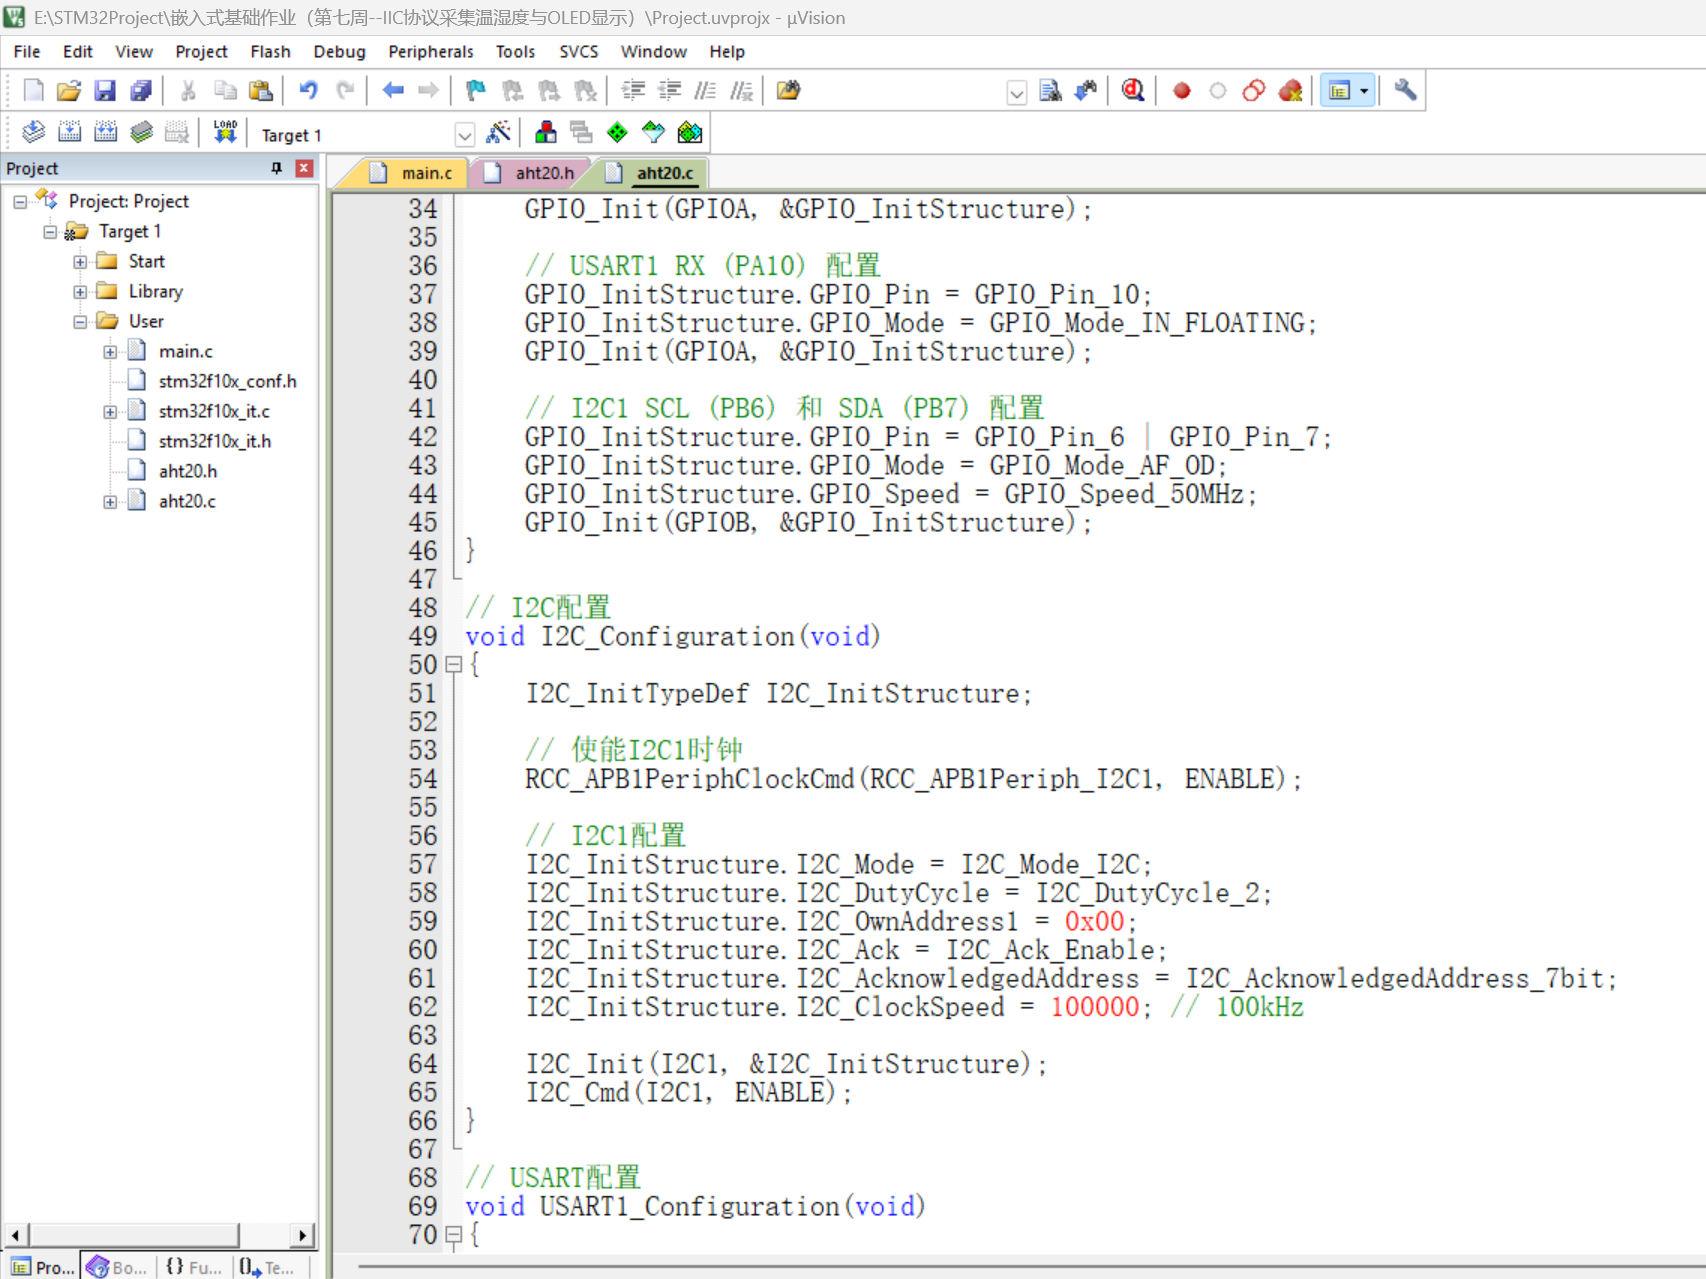Expand main.c dependencies in tree
Image resolution: width=1706 pixels, height=1279 pixels.
(x=110, y=352)
